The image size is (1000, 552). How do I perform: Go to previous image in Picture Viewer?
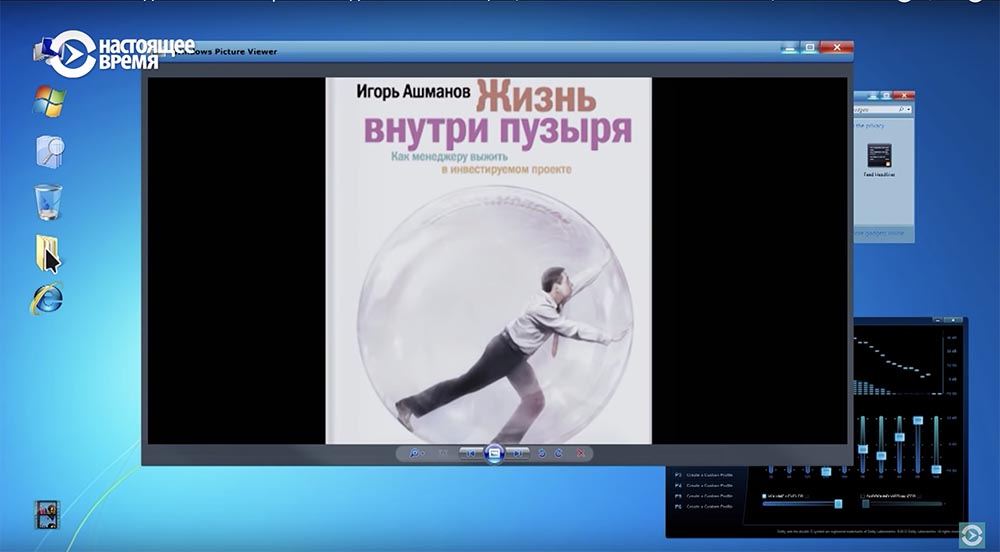[471, 453]
